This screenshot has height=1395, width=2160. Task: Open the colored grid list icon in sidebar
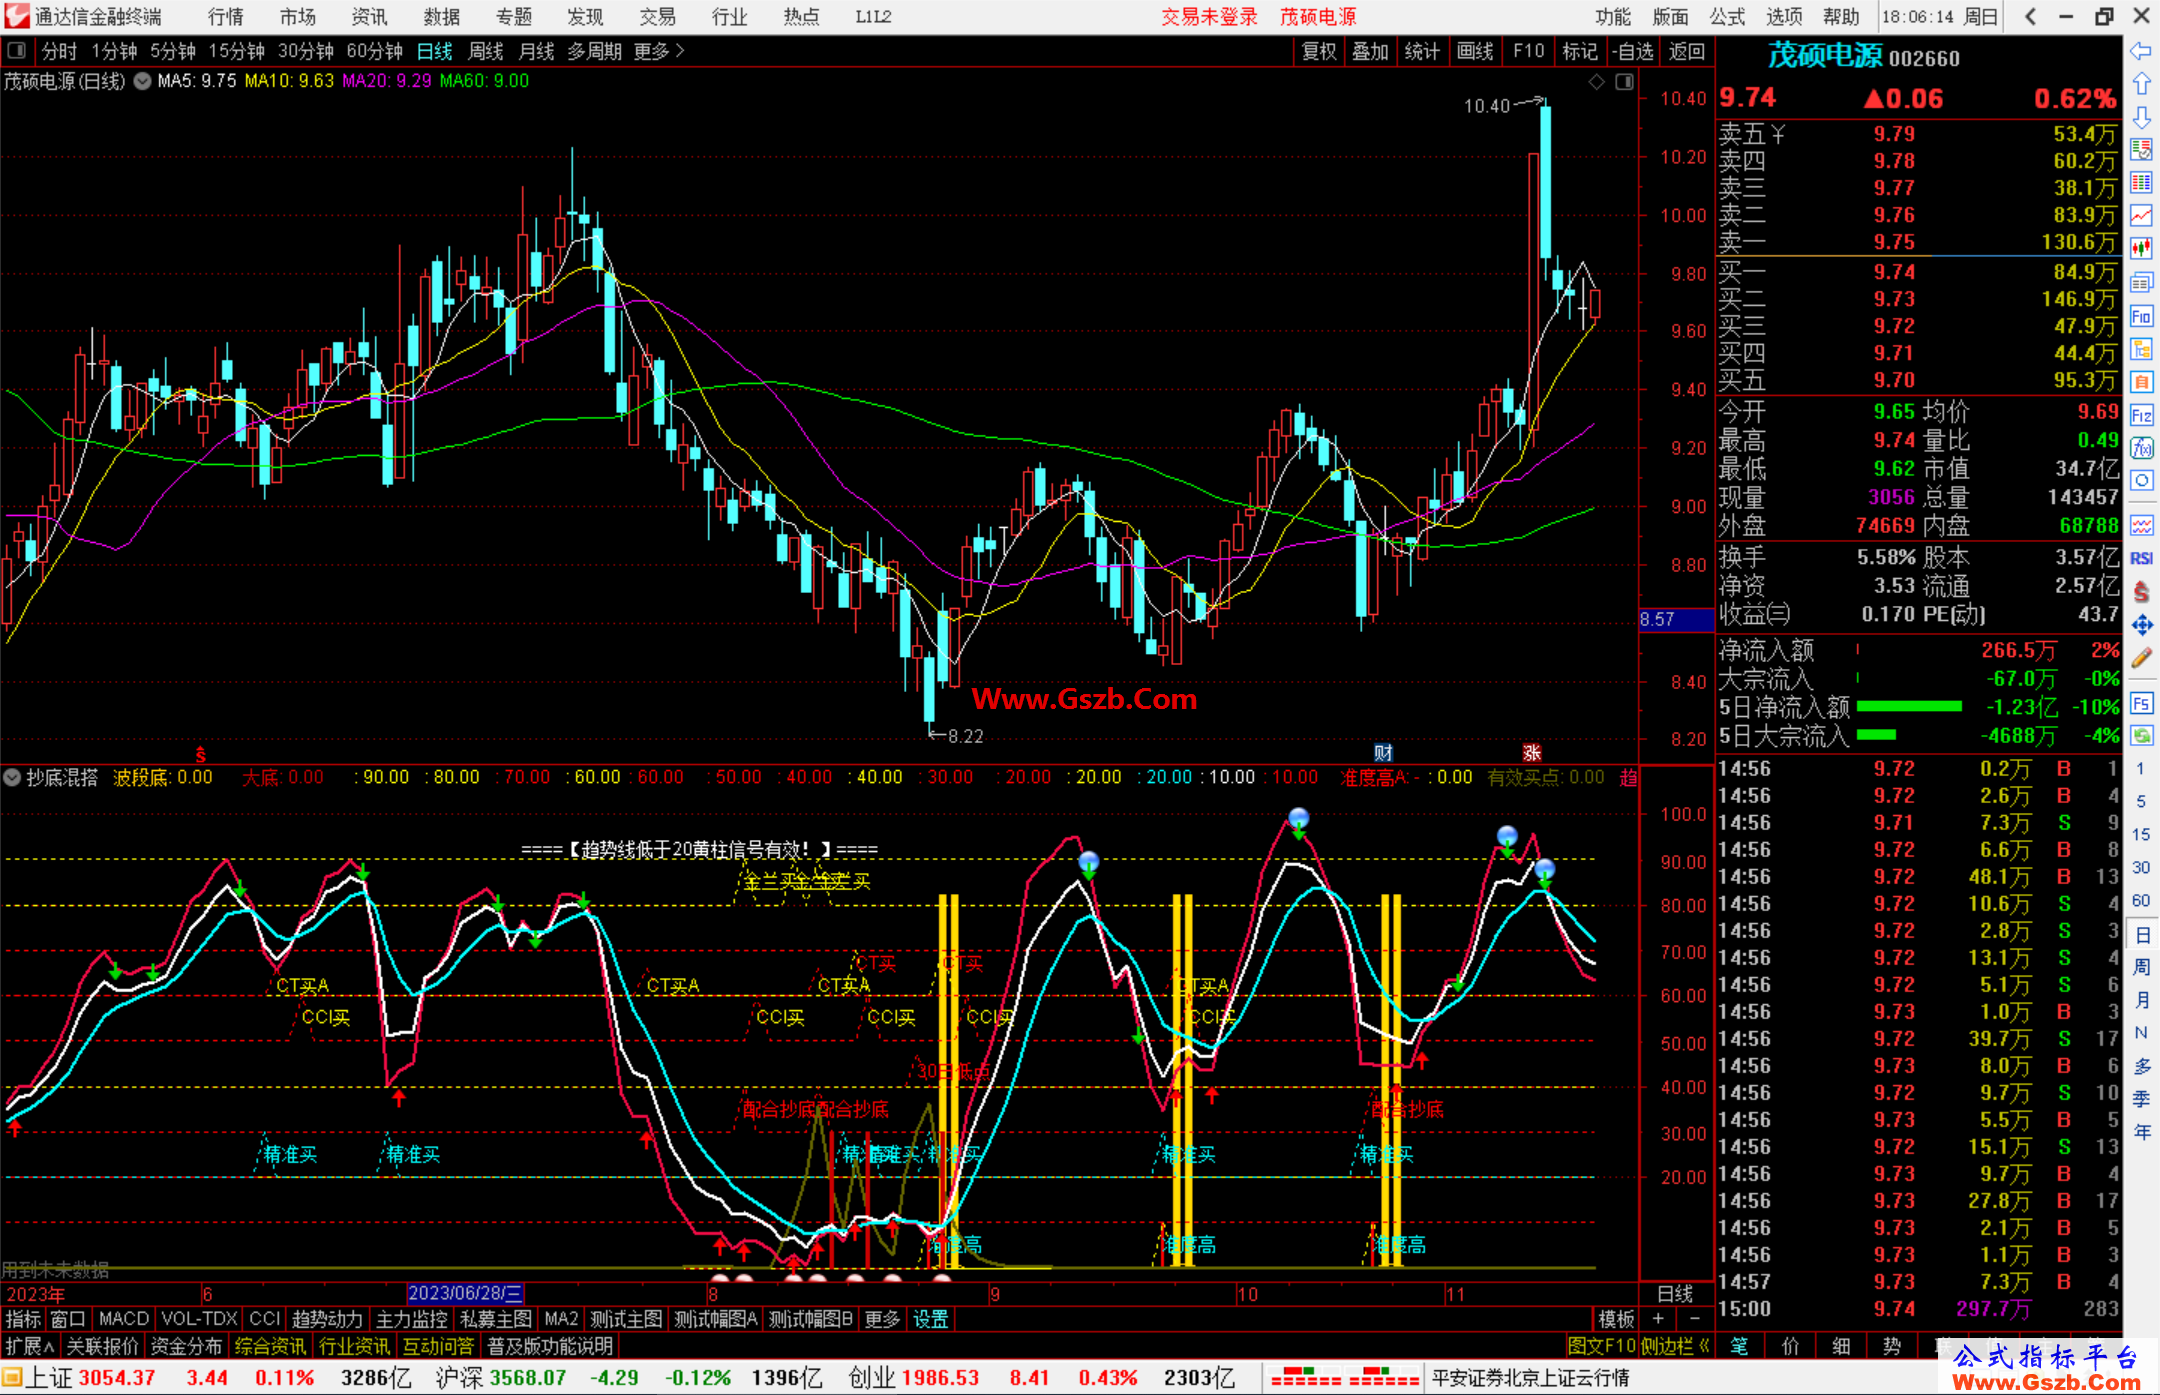click(x=2141, y=183)
